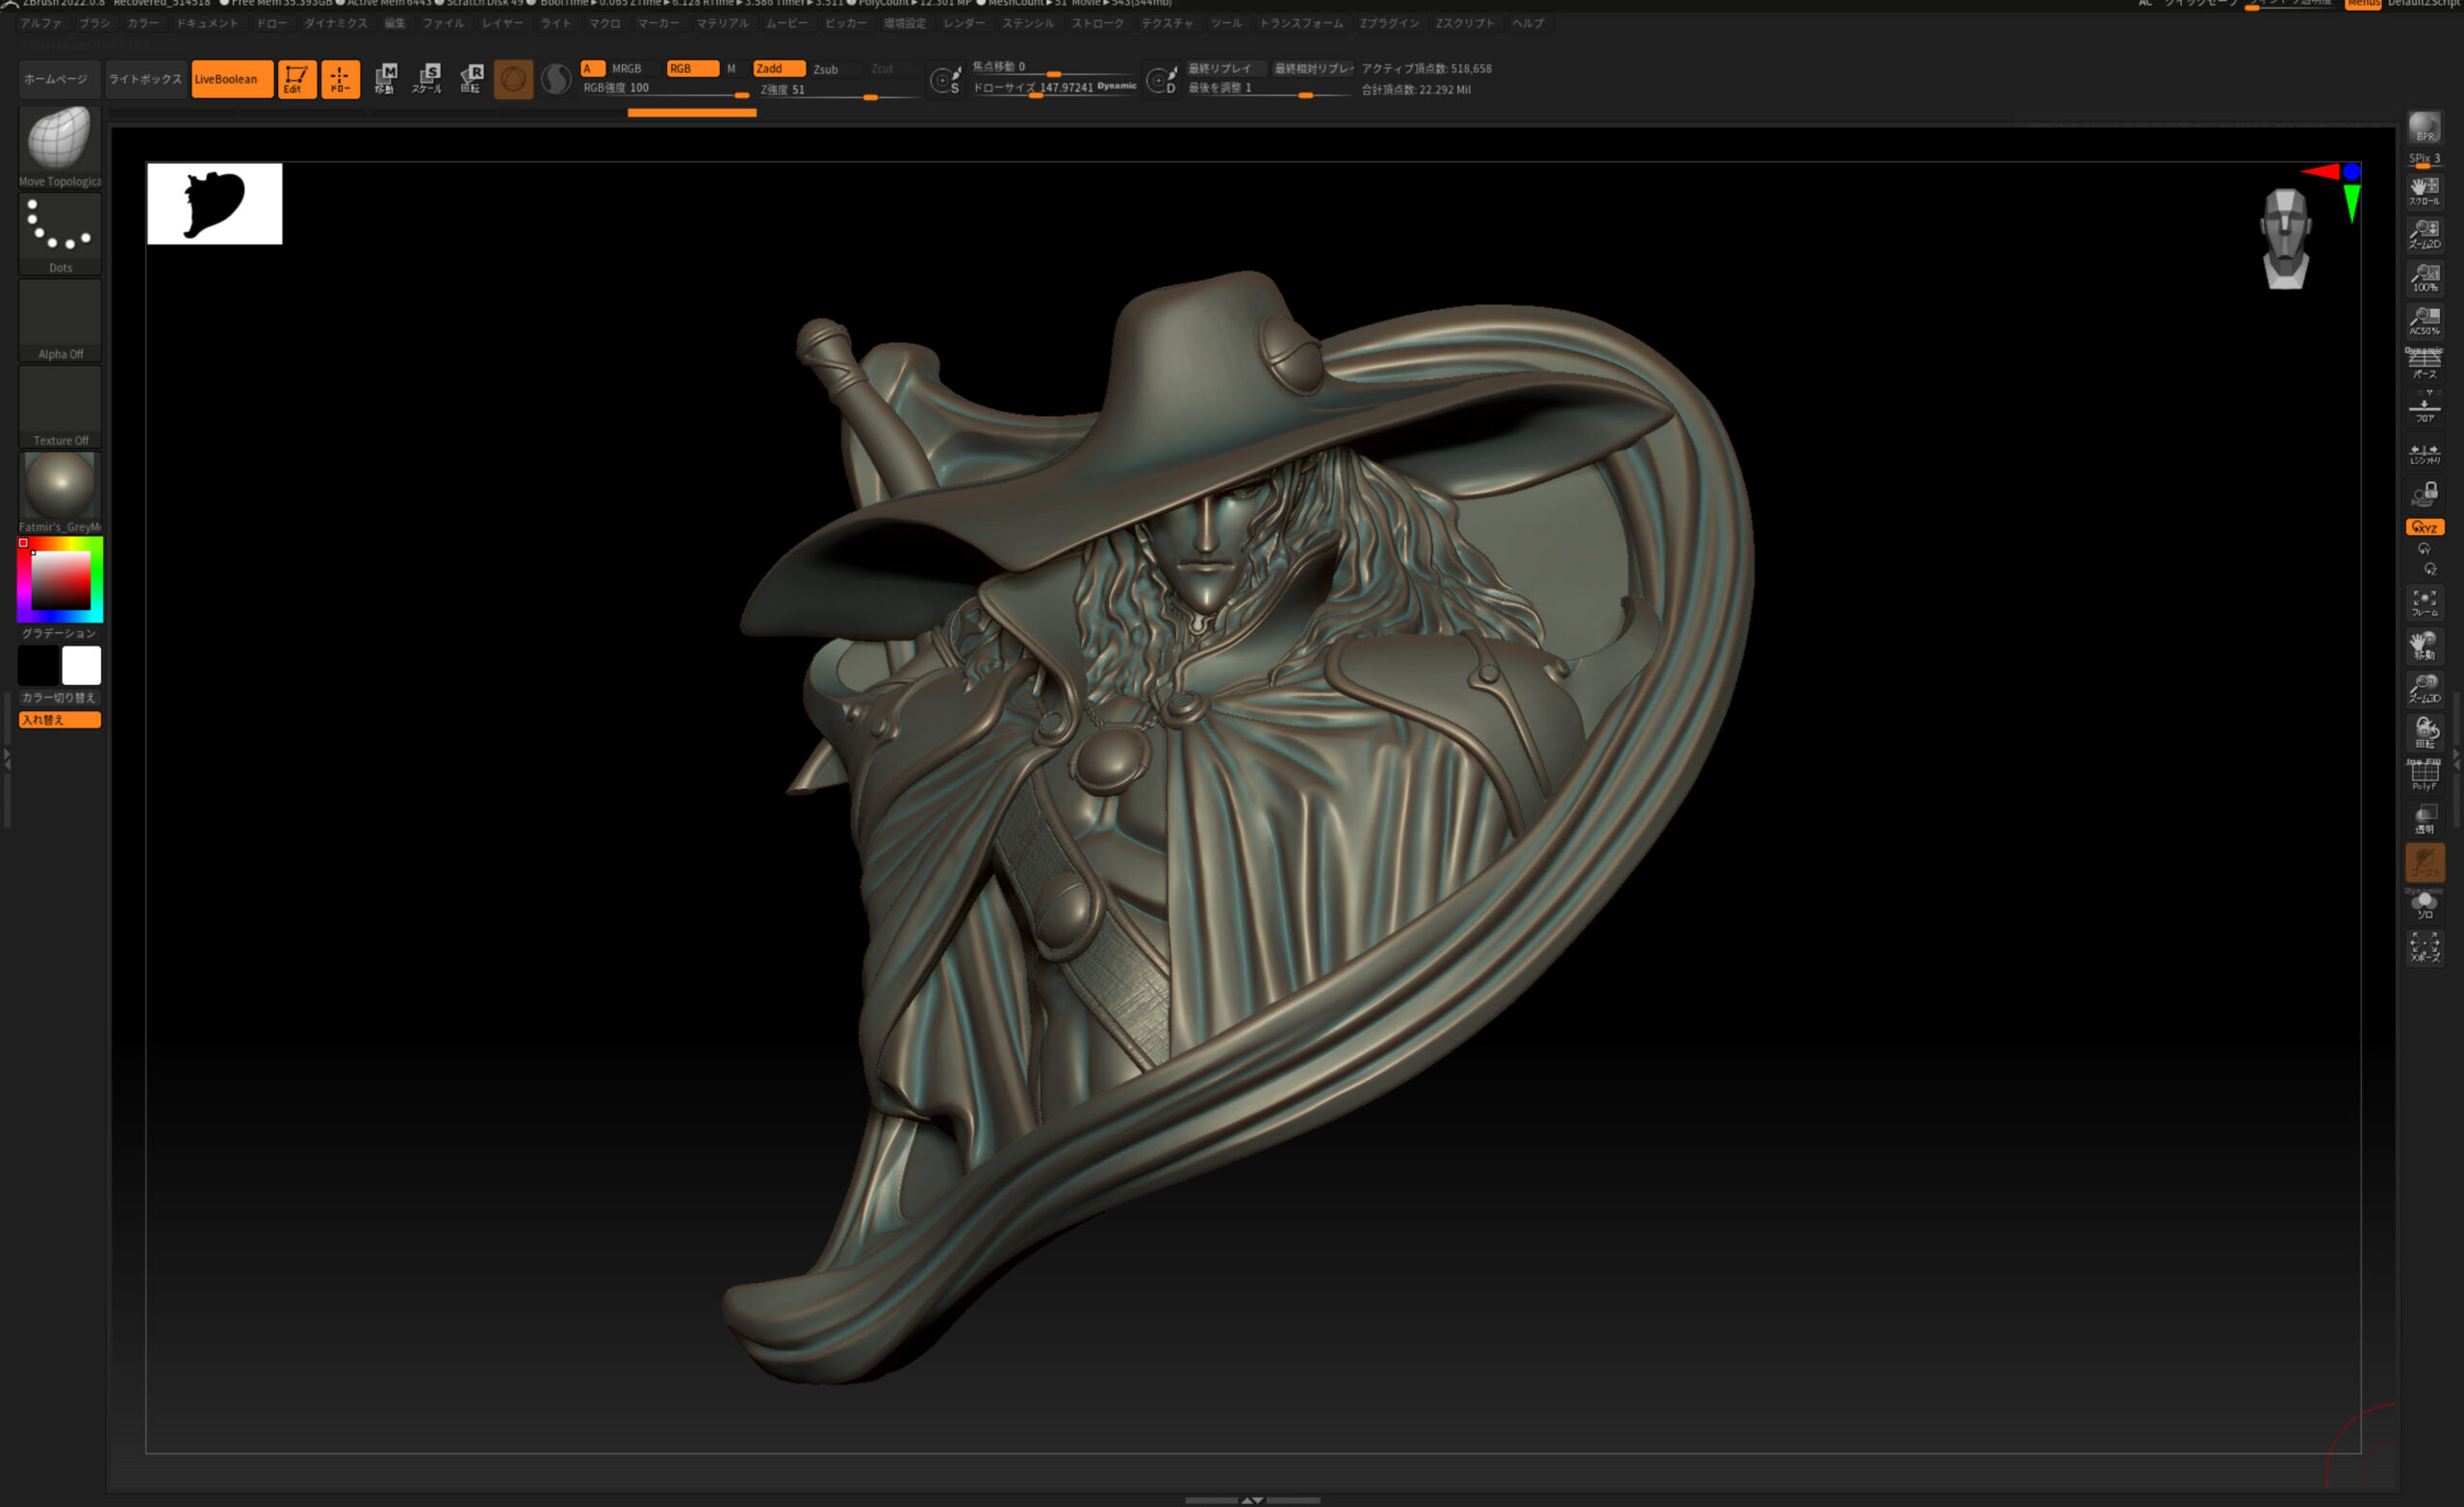The height and width of the screenshot is (1507, 2464).
Task: Click the ドローサイズ draw size slider
Action: tap(1055, 88)
